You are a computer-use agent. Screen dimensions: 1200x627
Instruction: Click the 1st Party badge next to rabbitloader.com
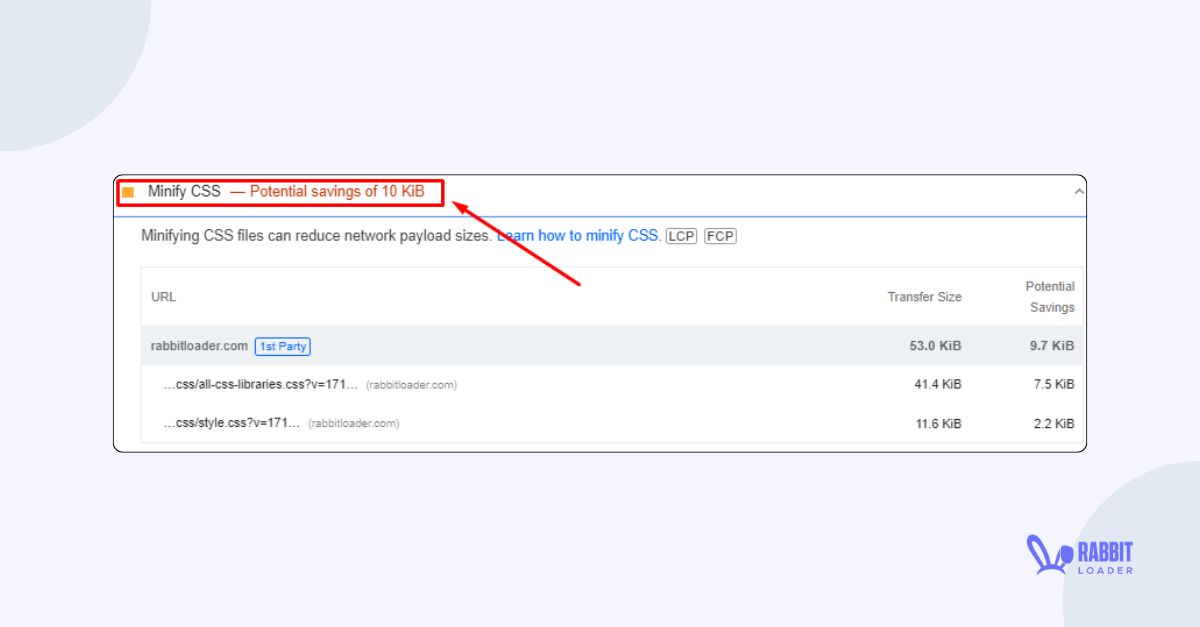[x=282, y=346]
